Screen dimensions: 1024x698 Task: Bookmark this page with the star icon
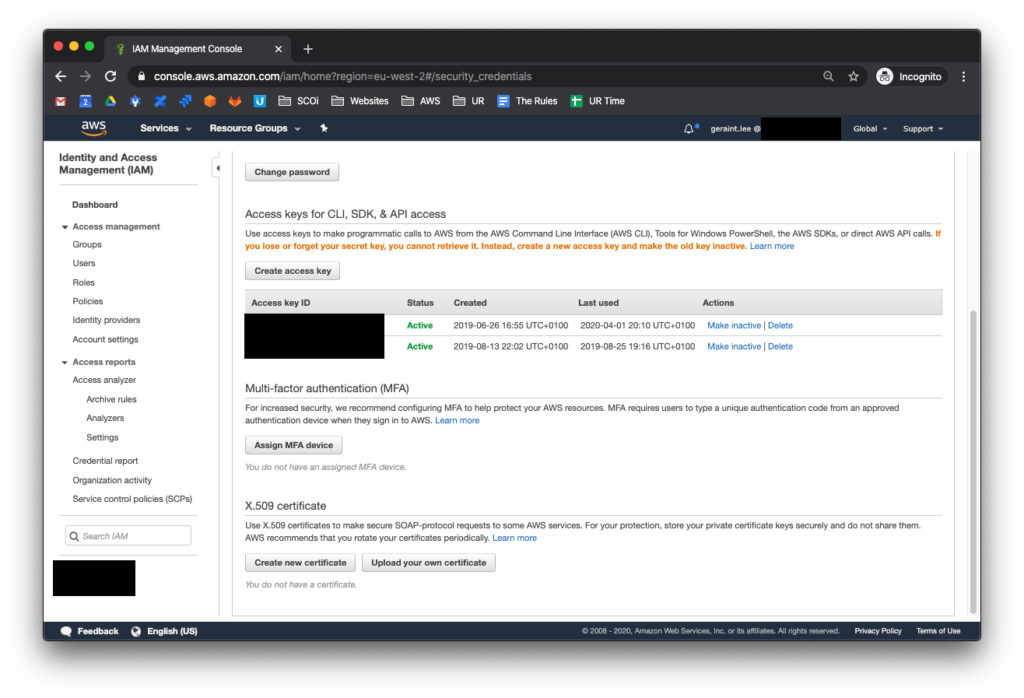[x=853, y=76]
